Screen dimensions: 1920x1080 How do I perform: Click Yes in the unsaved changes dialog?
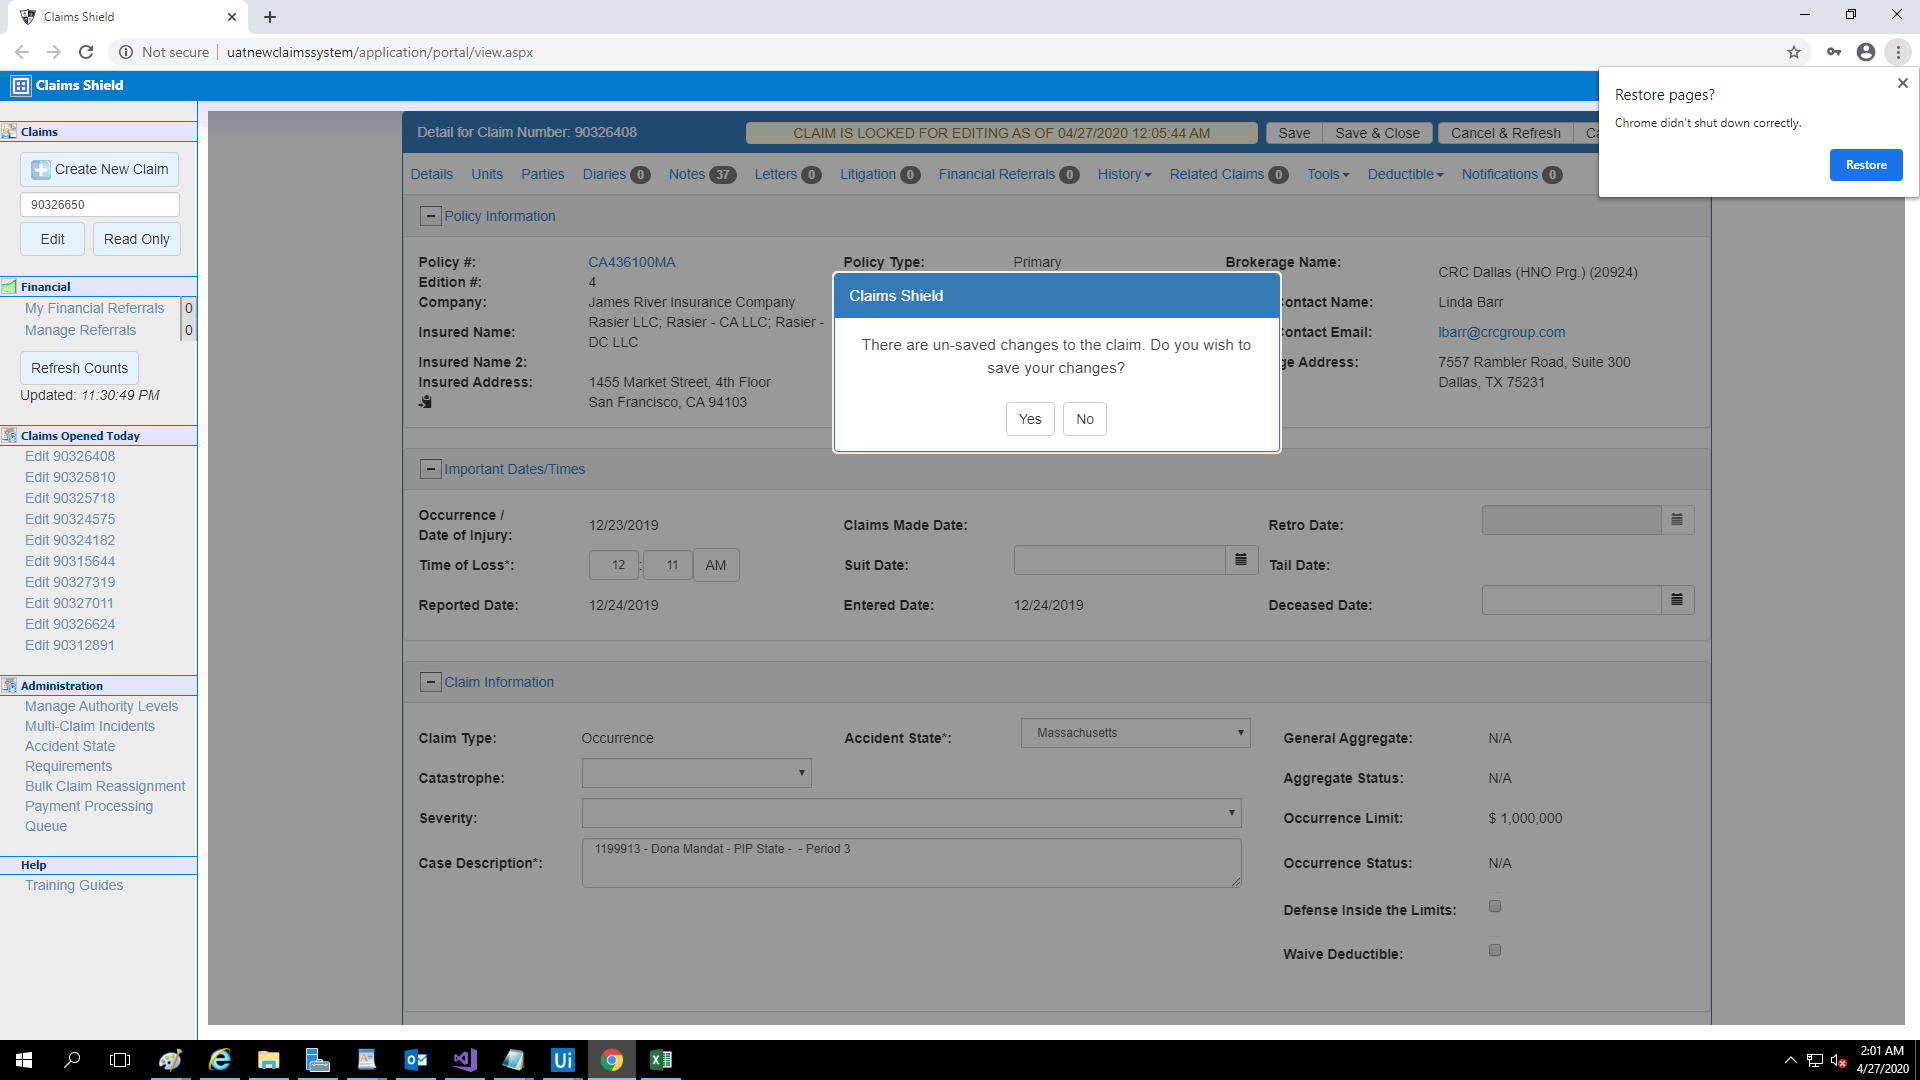tap(1030, 419)
